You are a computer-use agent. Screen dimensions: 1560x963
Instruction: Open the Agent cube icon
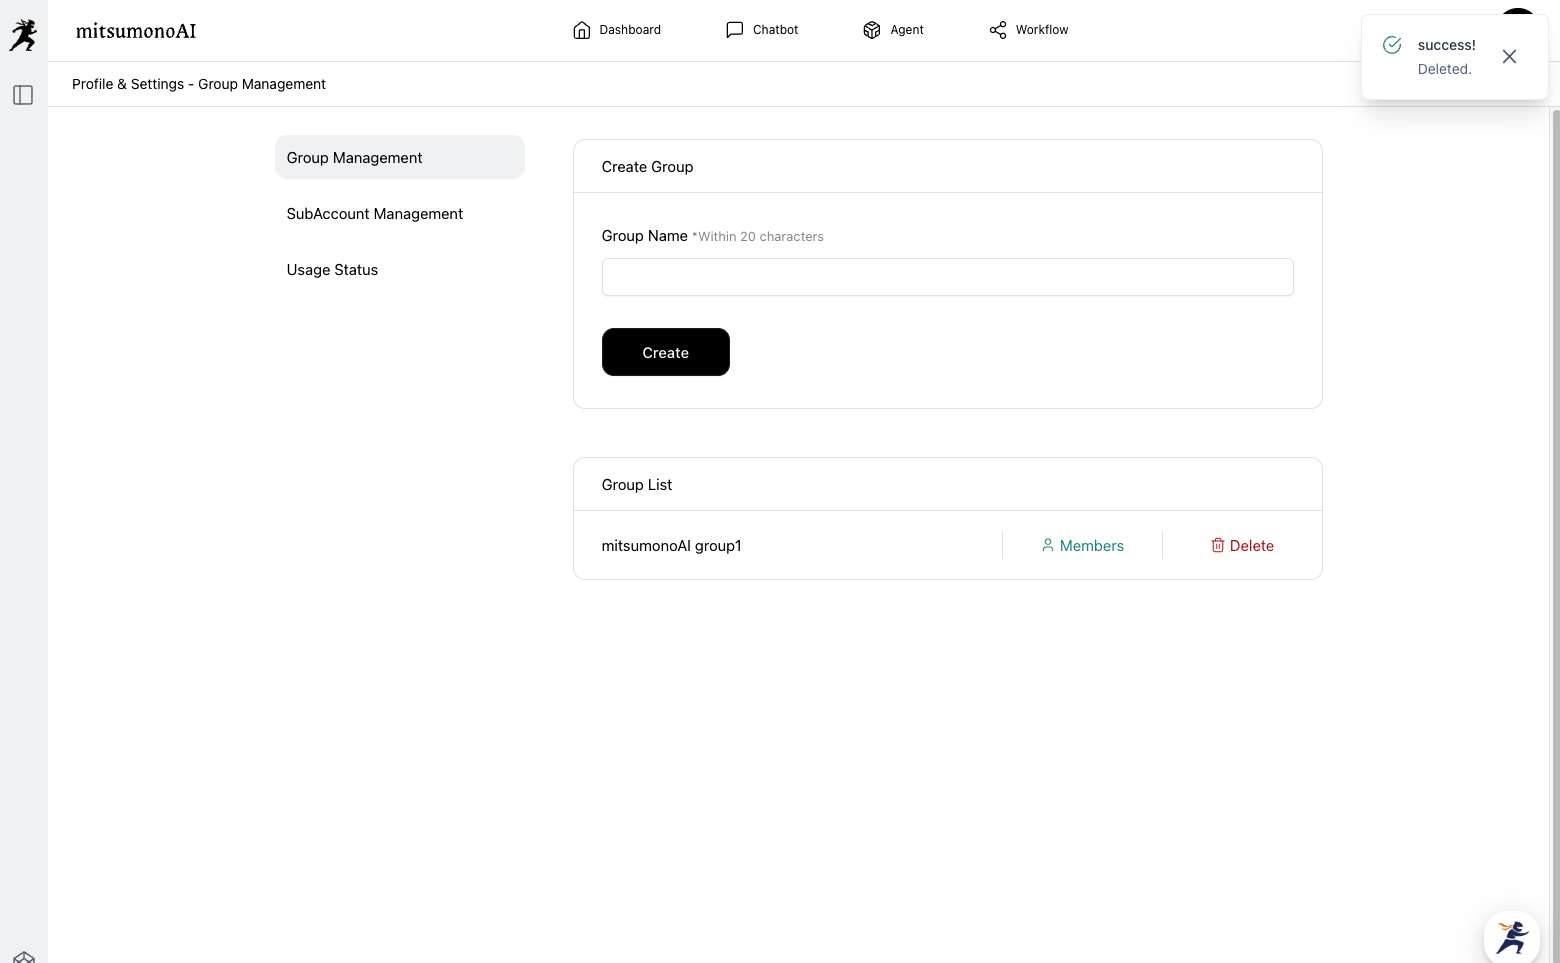(872, 30)
